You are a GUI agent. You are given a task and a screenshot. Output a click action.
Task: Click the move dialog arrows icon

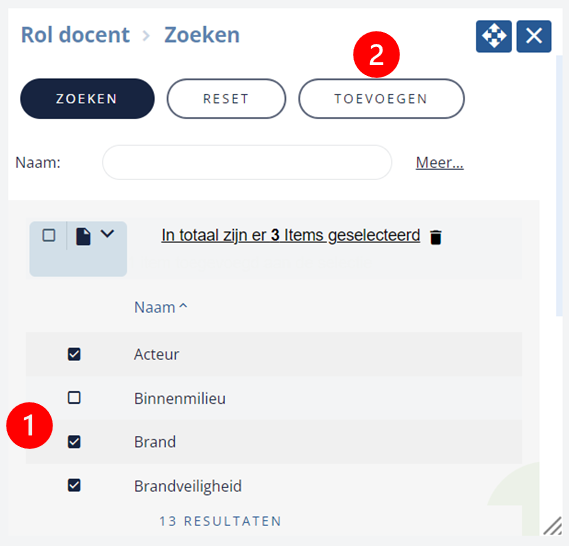(494, 36)
